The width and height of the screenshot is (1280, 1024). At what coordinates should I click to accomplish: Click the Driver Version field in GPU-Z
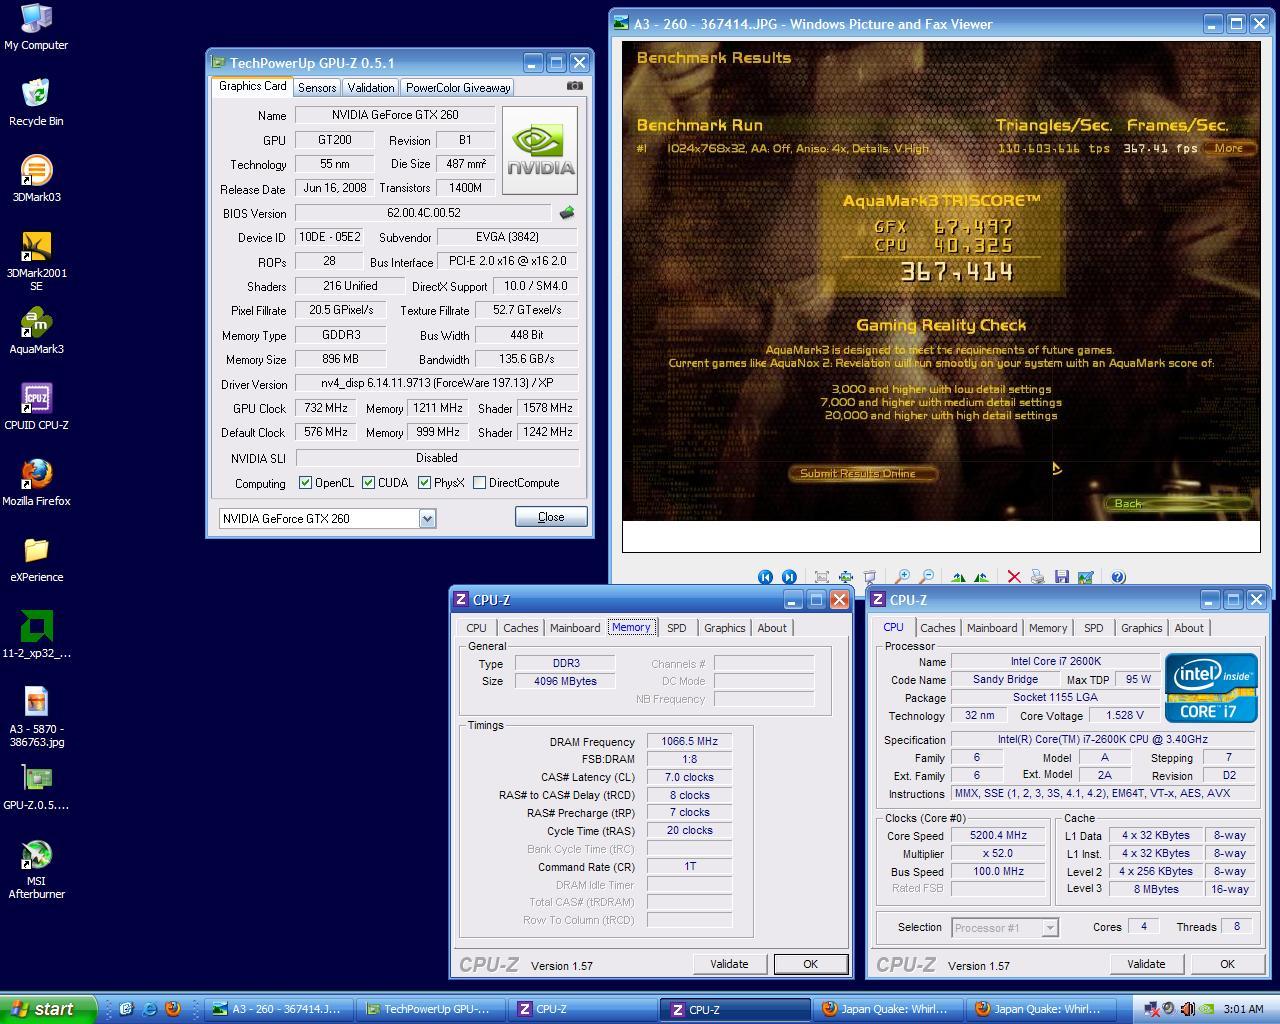tap(437, 384)
